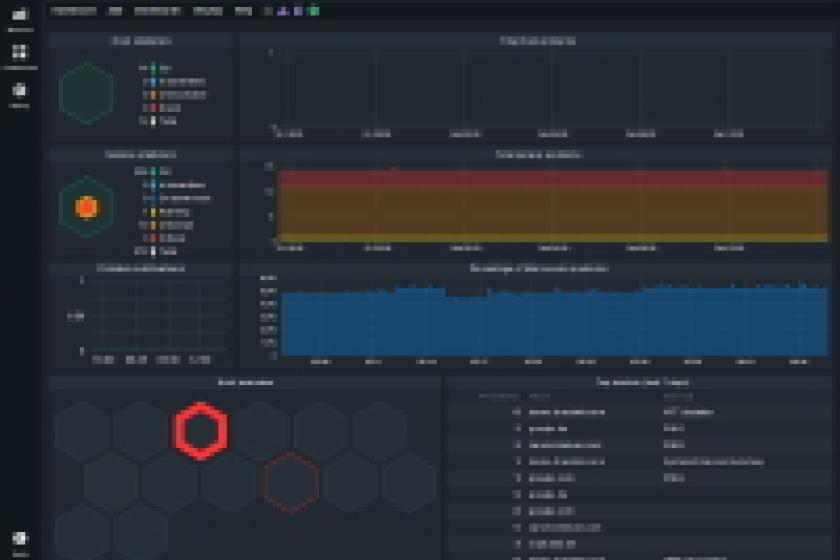Image resolution: width=840 pixels, height=560 pixels.
Task: Open the four-square grid sidebar icon
Action: [x=19, y=52]
